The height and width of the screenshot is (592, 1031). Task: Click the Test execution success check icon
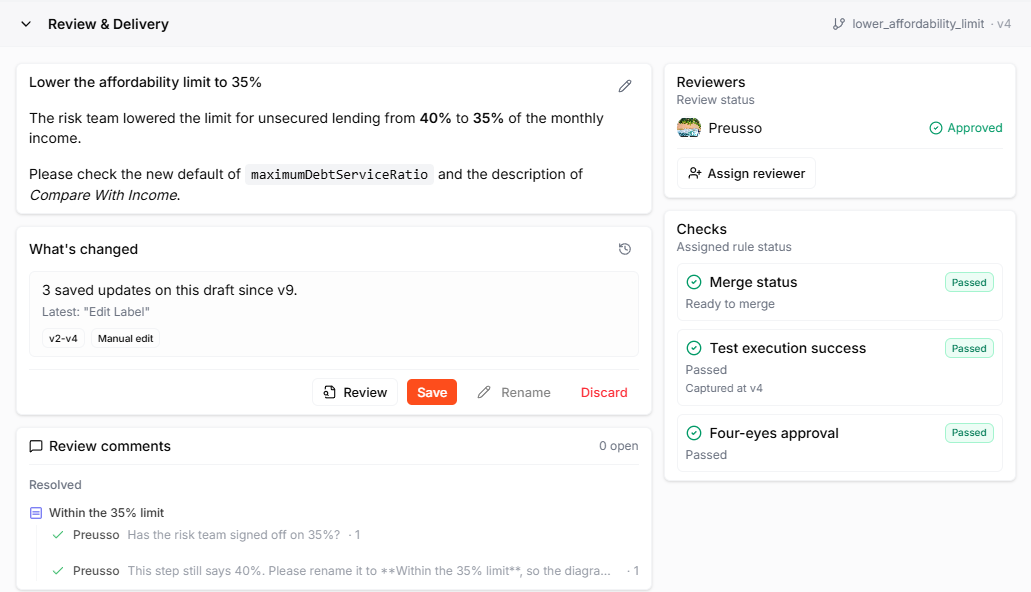694,348
